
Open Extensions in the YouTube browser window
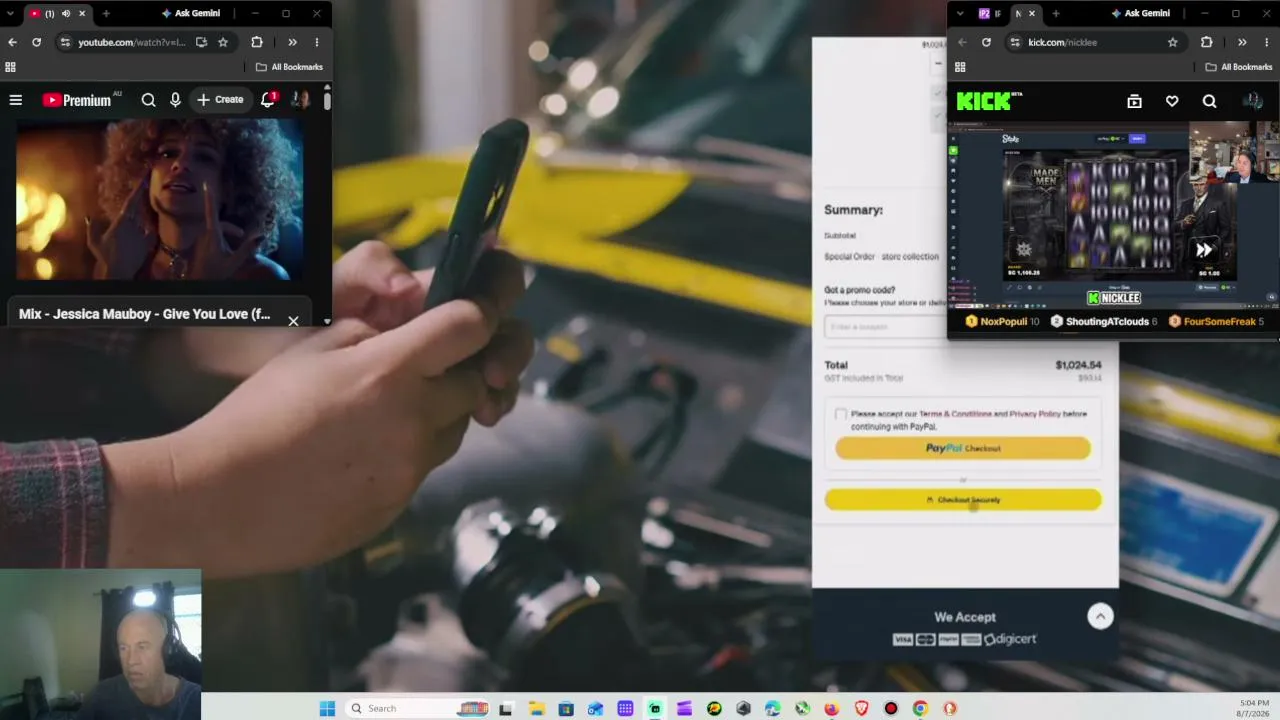coord(257,42)
